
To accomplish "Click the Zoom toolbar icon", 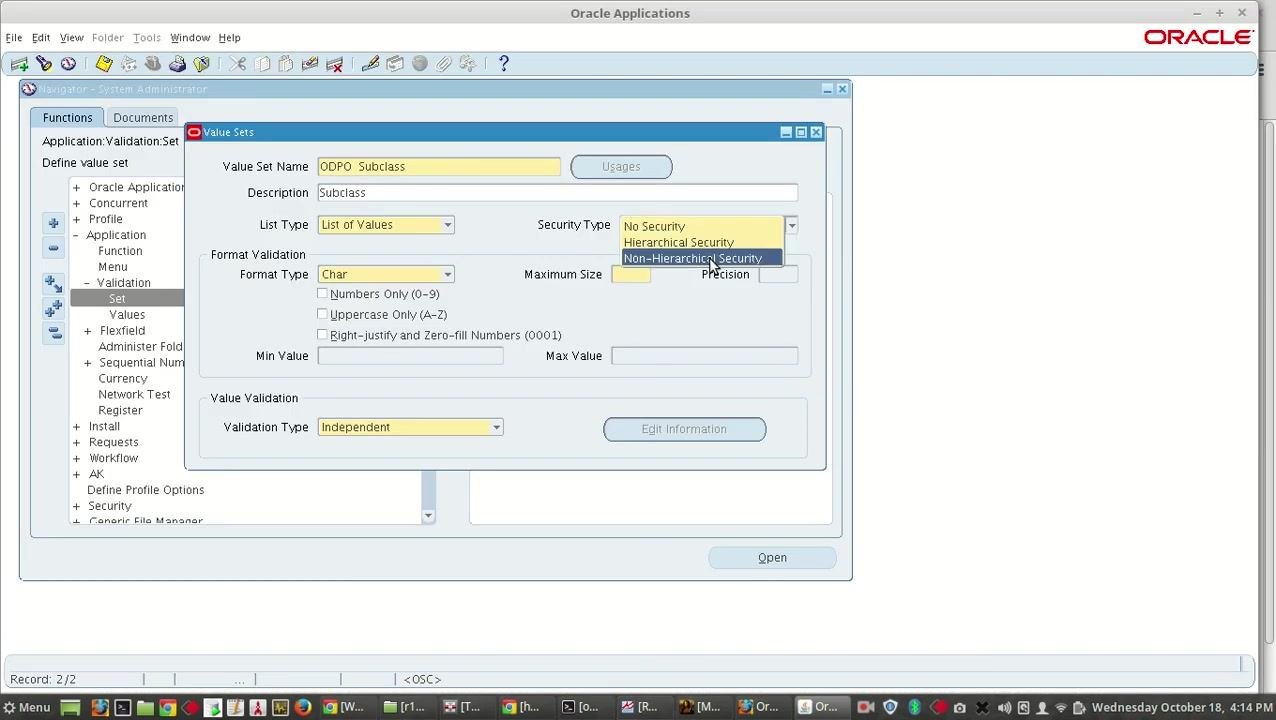I will coord(395,64).
